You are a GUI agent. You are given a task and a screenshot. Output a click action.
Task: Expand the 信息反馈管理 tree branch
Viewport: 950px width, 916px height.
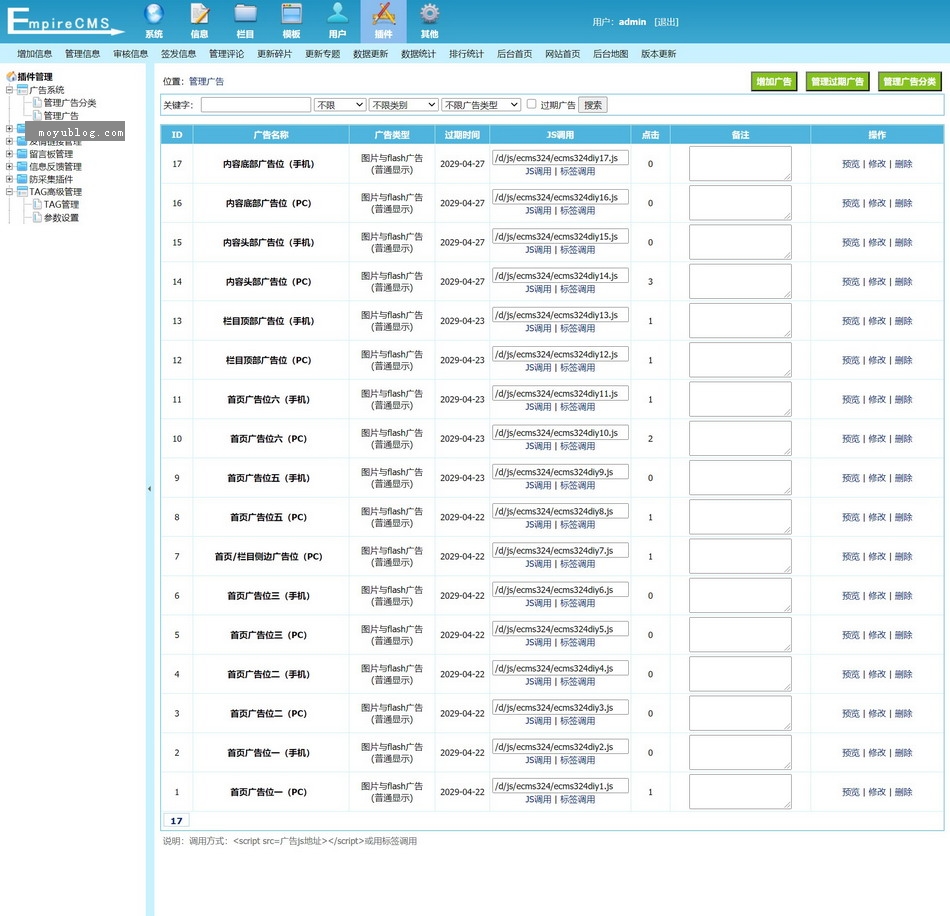9,167
